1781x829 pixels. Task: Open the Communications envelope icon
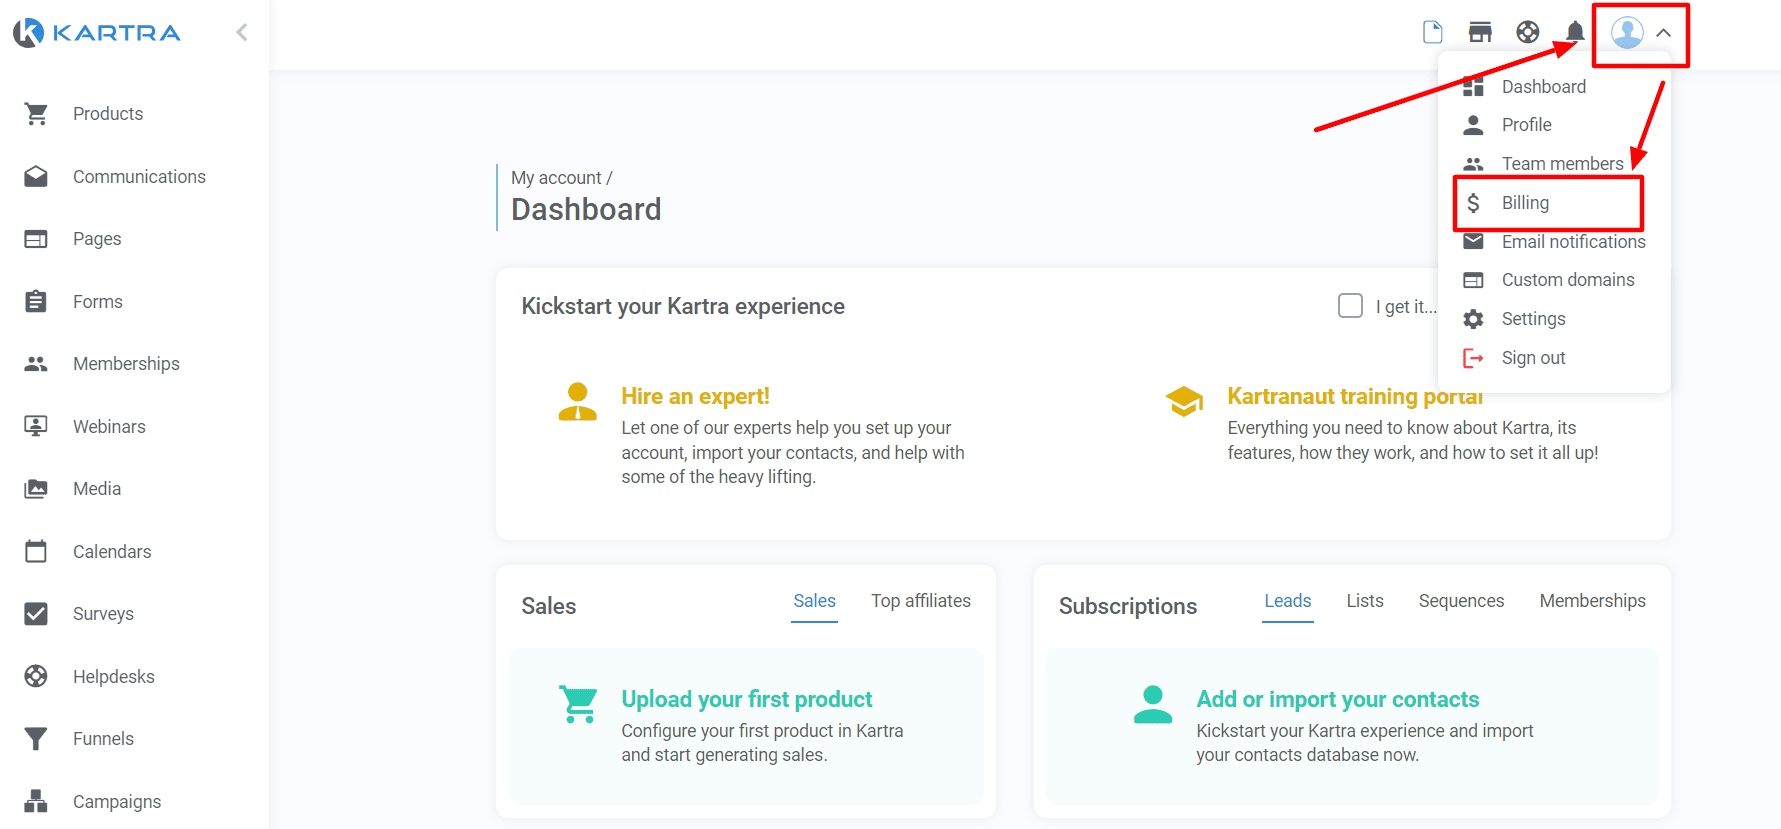point(36,177)
